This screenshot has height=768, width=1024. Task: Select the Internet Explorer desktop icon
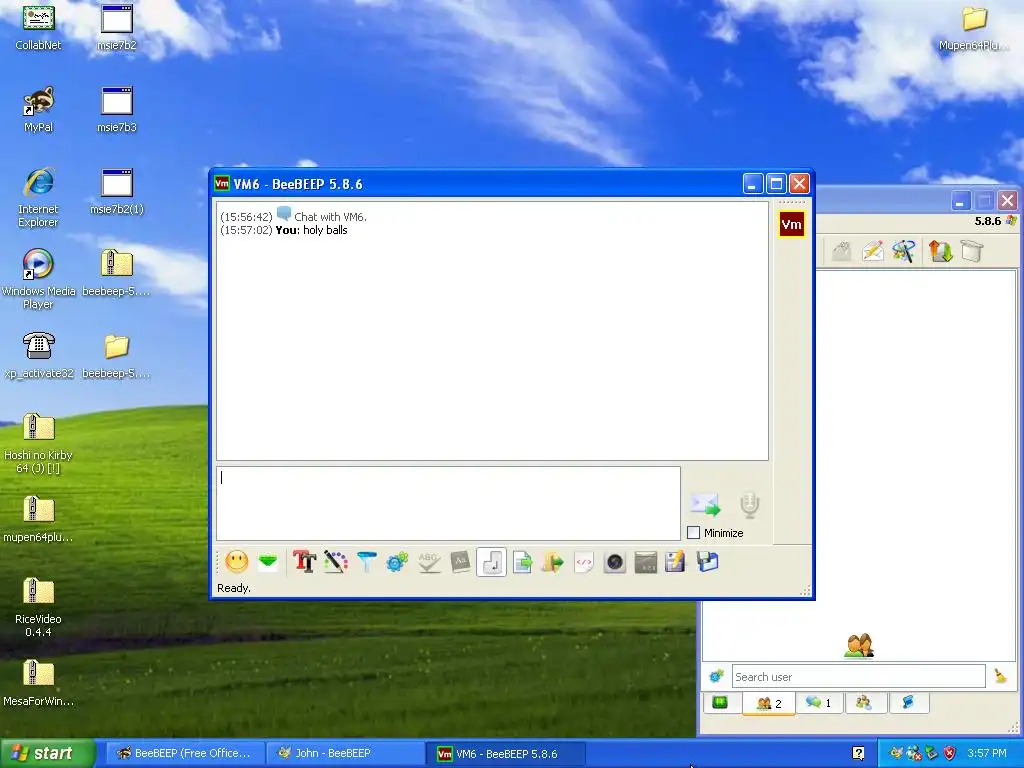(x=39, y=197)
